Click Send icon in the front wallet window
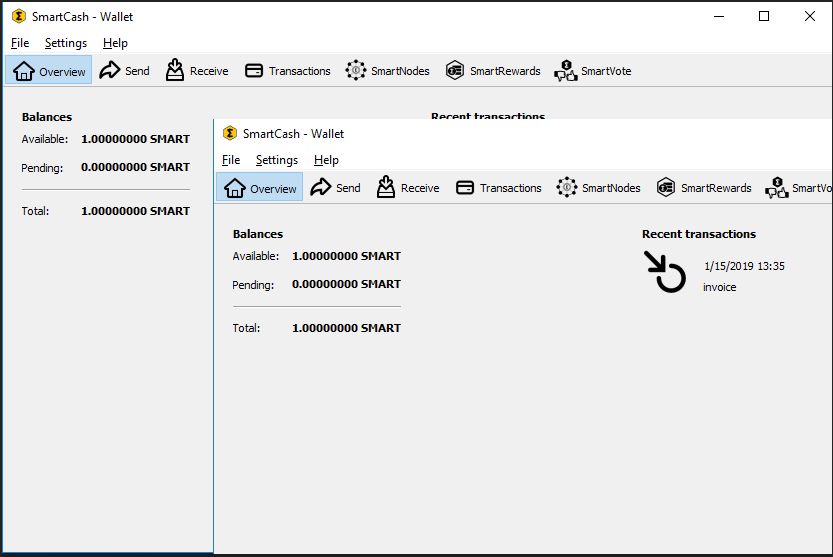This screenshot has width=833, height=557. [x=321, y=188]
